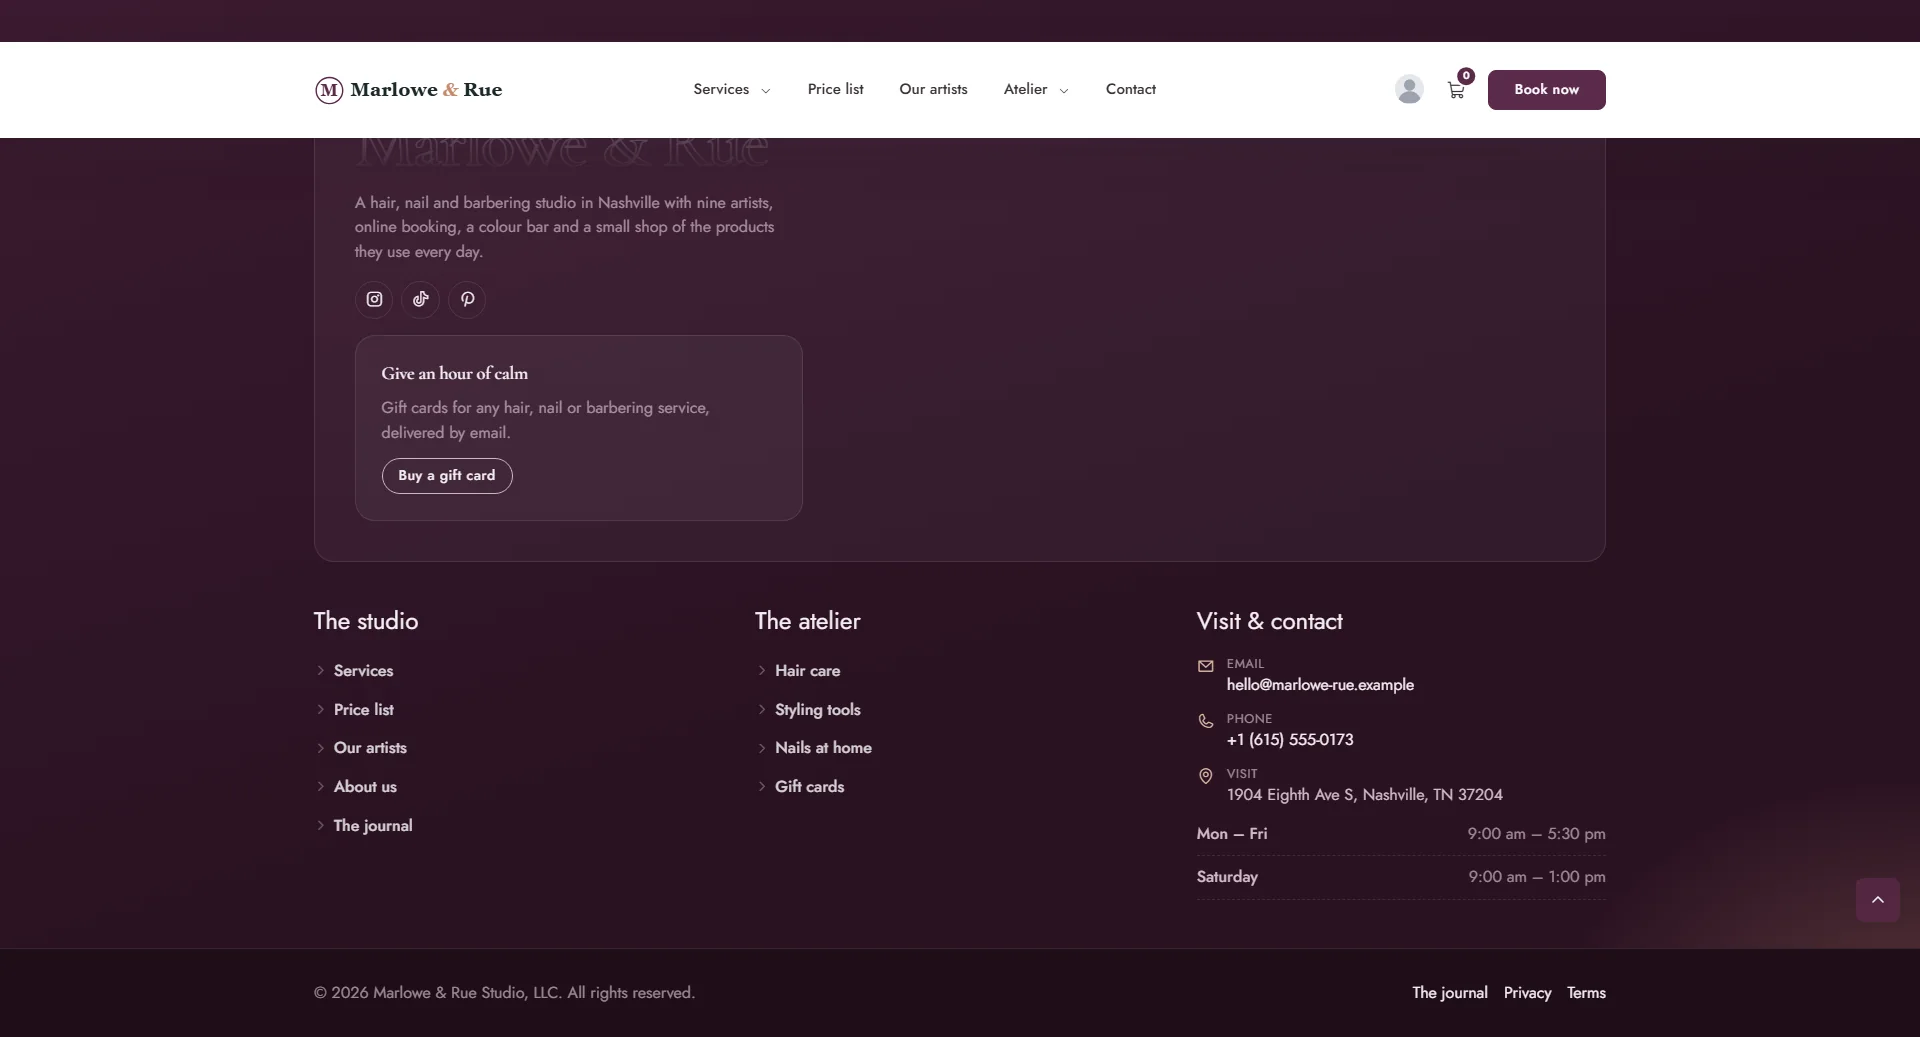Viewport: 1920px width, 1037px height.
Task: Click the 1904 Eighth Ave S address
Action: [1364, 795]
